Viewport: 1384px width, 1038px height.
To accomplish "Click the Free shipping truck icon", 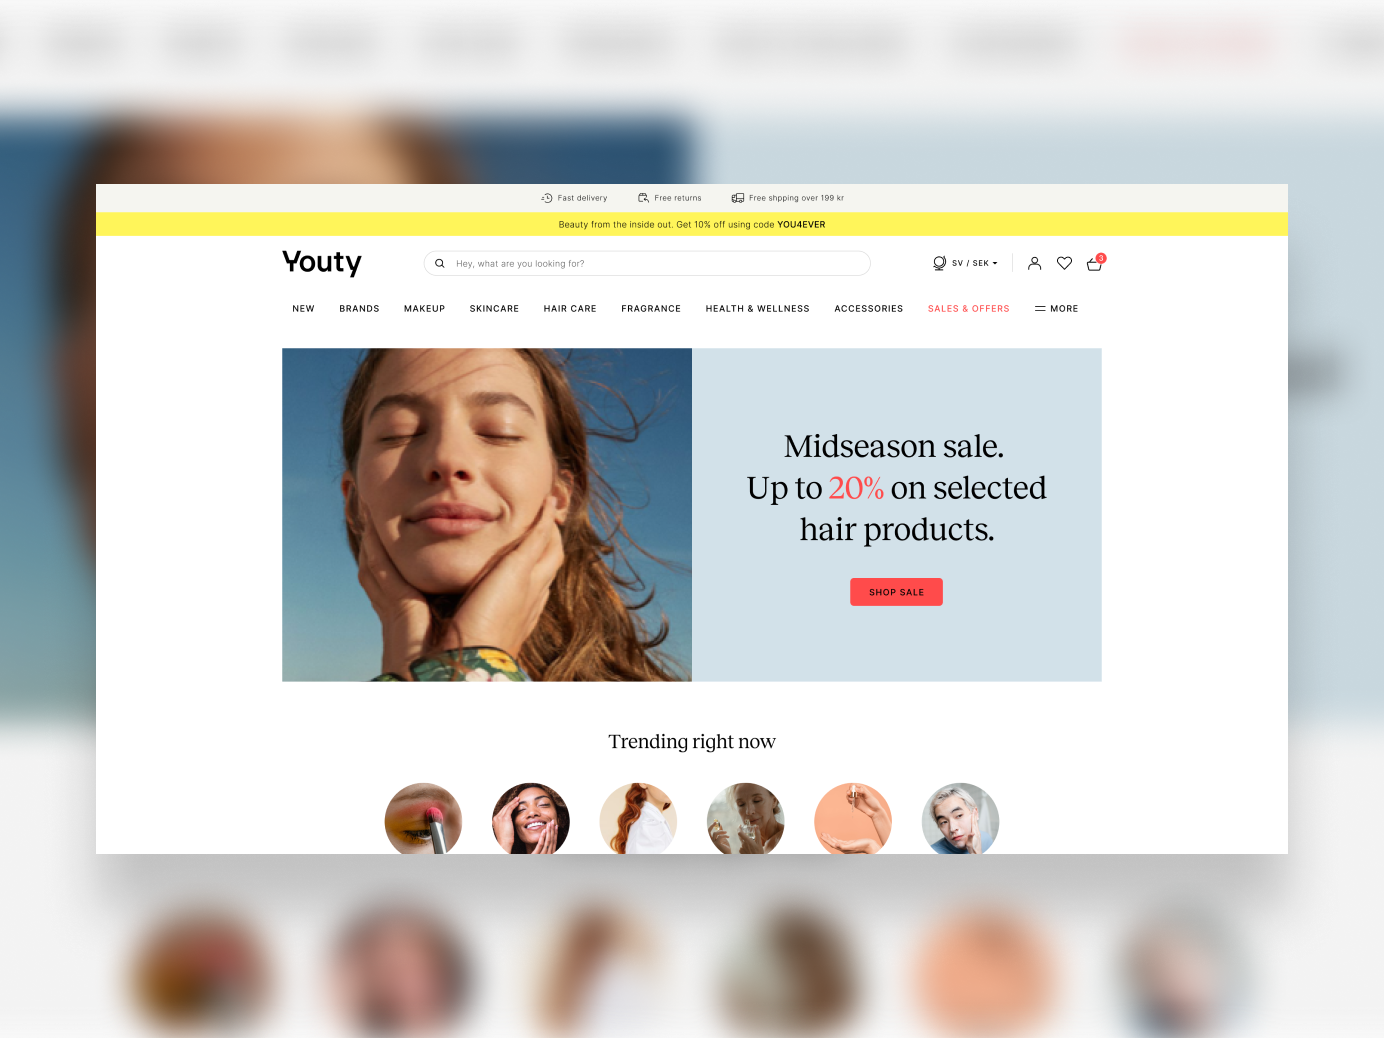I will [738, 198].
